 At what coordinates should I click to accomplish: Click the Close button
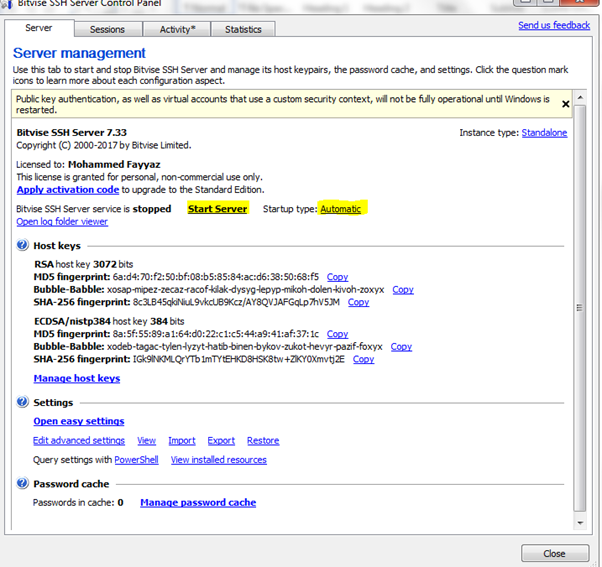[555, 554]
